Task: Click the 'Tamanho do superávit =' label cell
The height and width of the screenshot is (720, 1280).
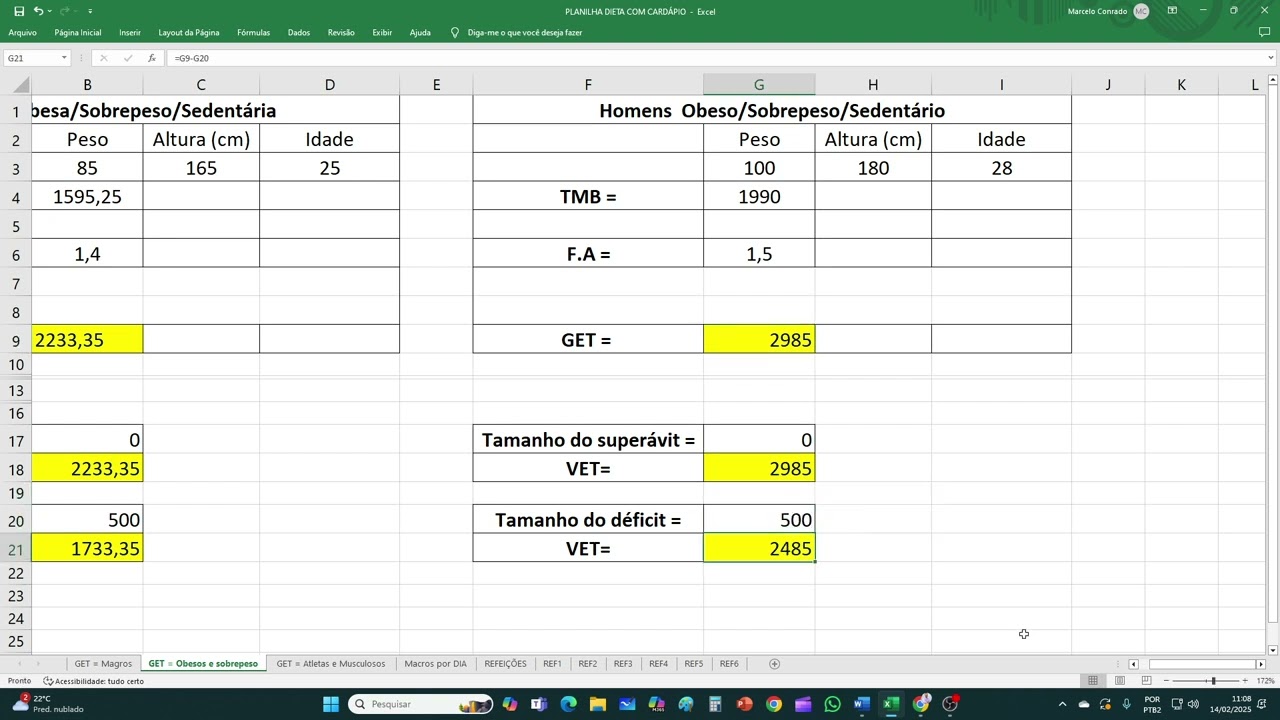Action: tap(588, 439)
